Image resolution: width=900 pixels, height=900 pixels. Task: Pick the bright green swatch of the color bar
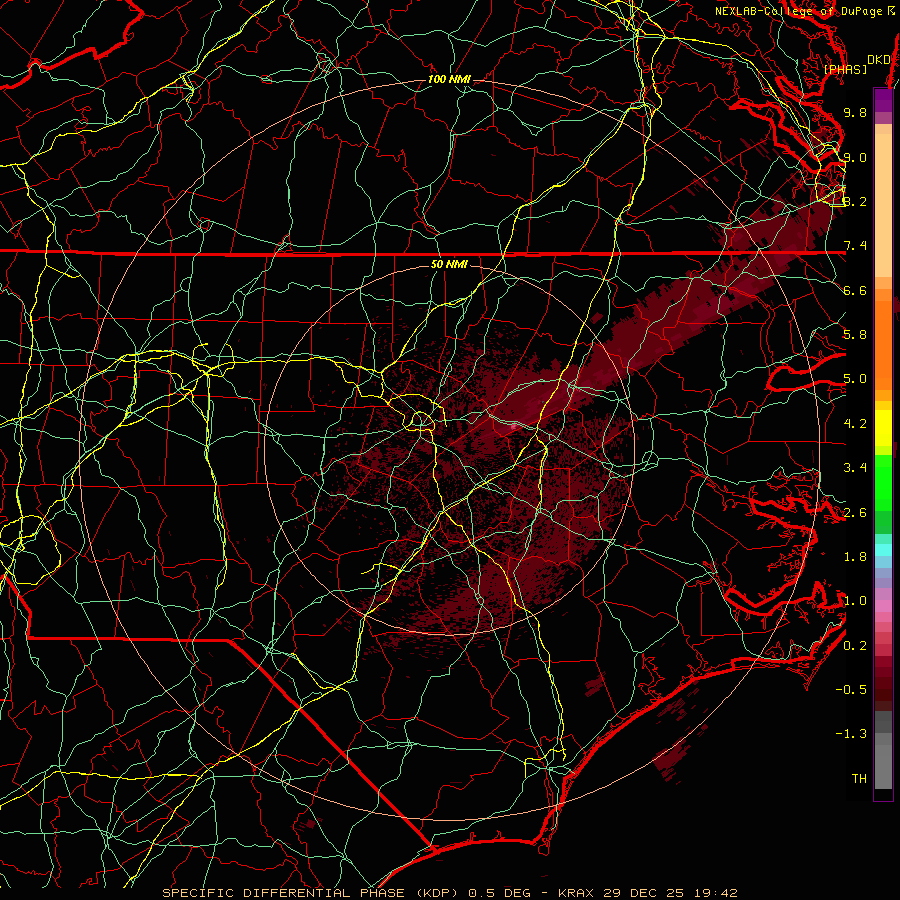tap(884, 482)
